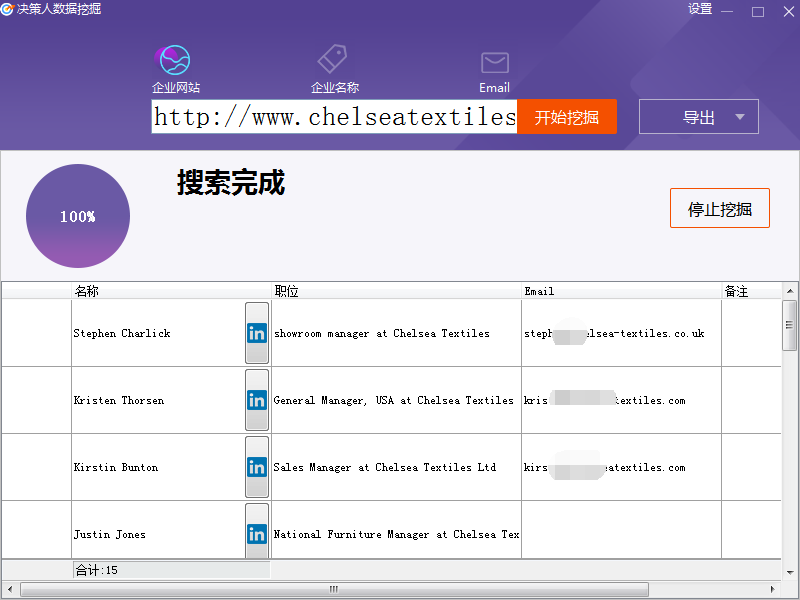Click 'National Furniture Manager' position cell
This screenshot has height=600, width=800.
click(396, 531)
